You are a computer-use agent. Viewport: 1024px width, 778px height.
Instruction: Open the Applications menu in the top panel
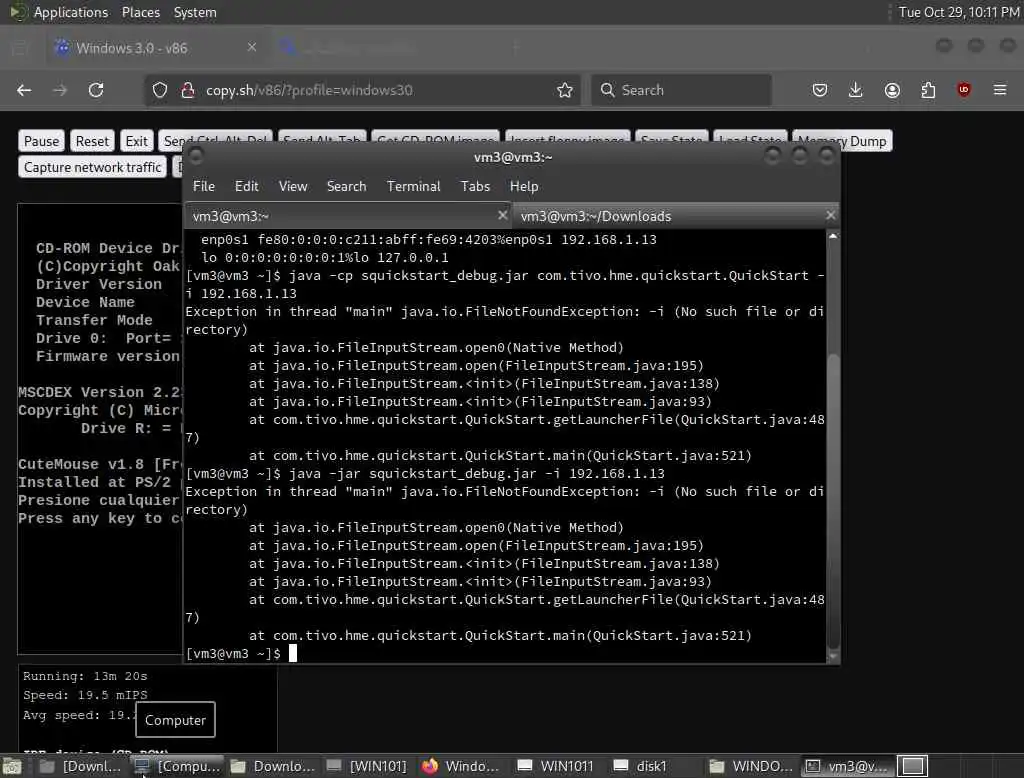tap(71, 12)
